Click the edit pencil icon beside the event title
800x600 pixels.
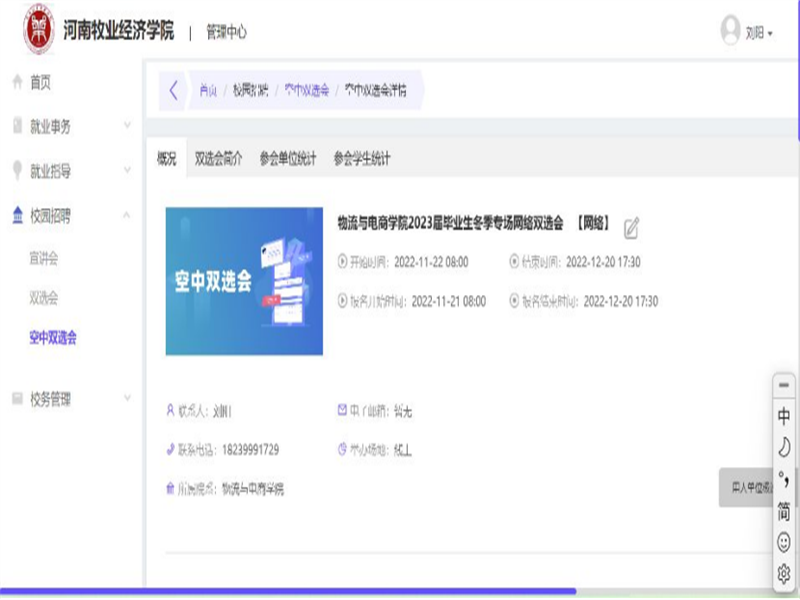click(631, 228)
